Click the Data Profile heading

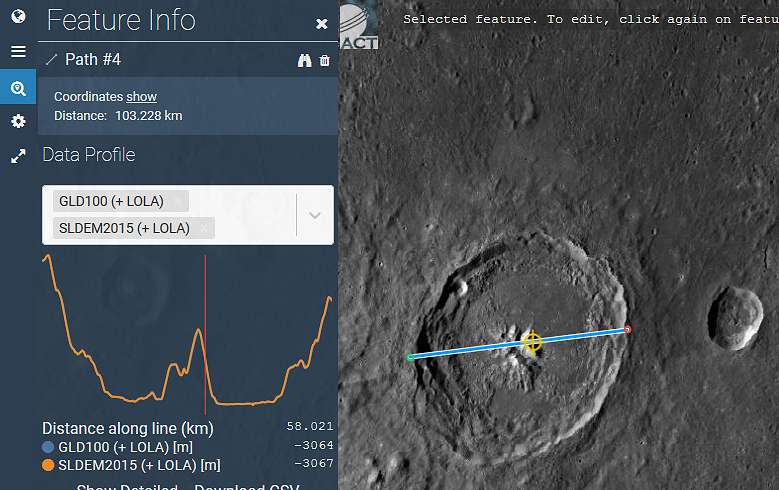pyautogui.click(x=89, y=155)
